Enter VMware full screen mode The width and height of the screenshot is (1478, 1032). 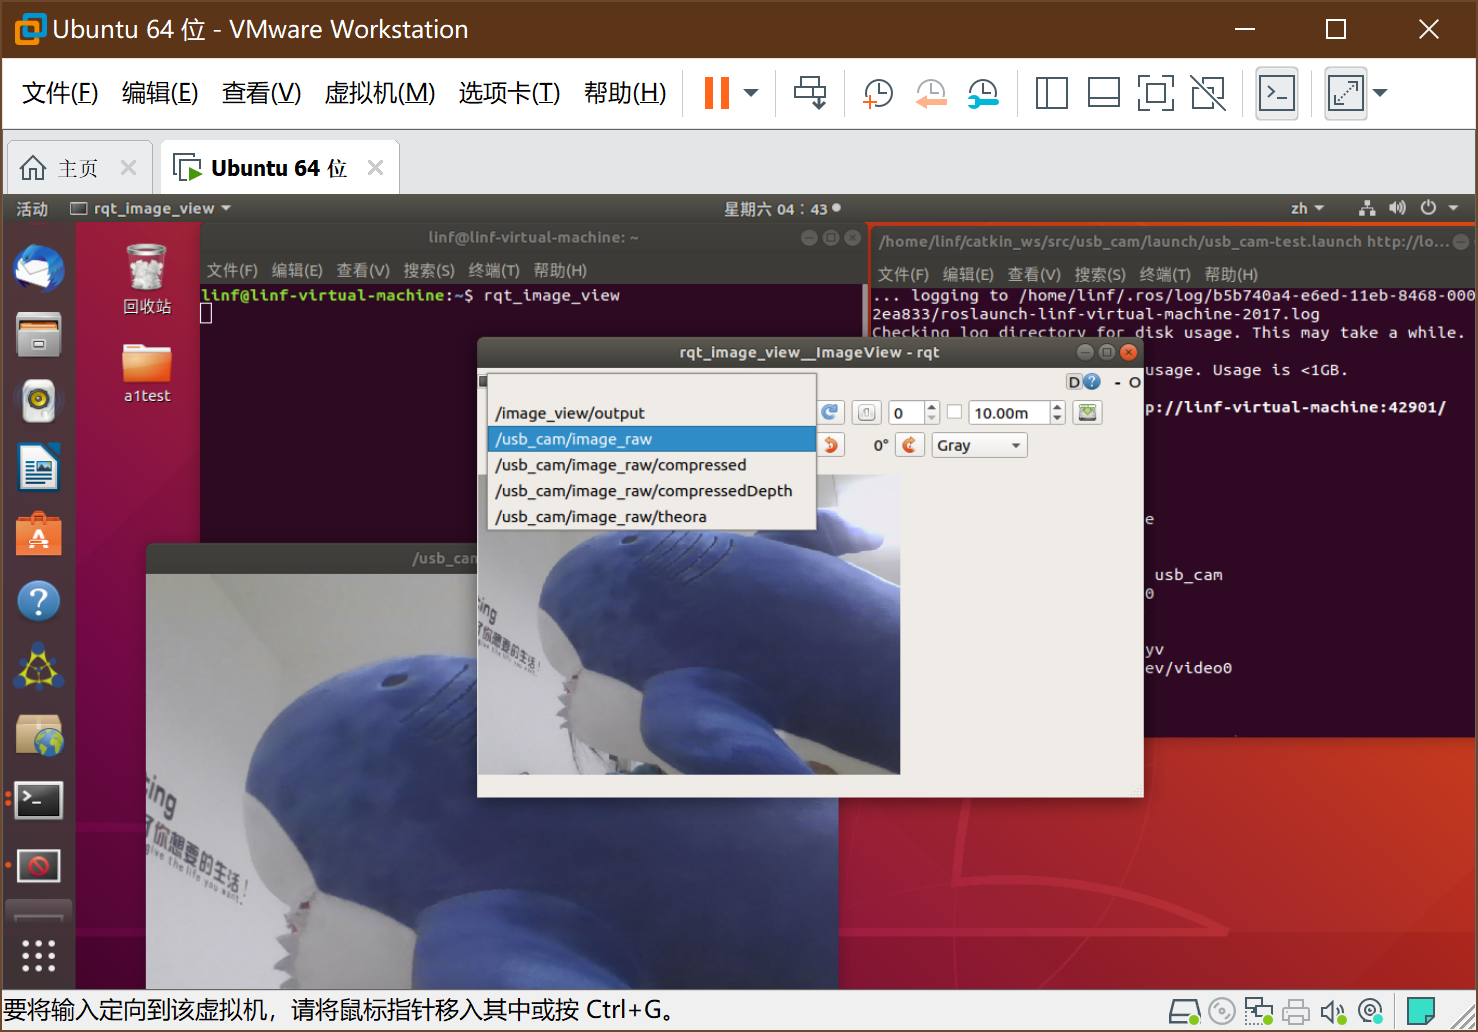[x=1155, y=93]
